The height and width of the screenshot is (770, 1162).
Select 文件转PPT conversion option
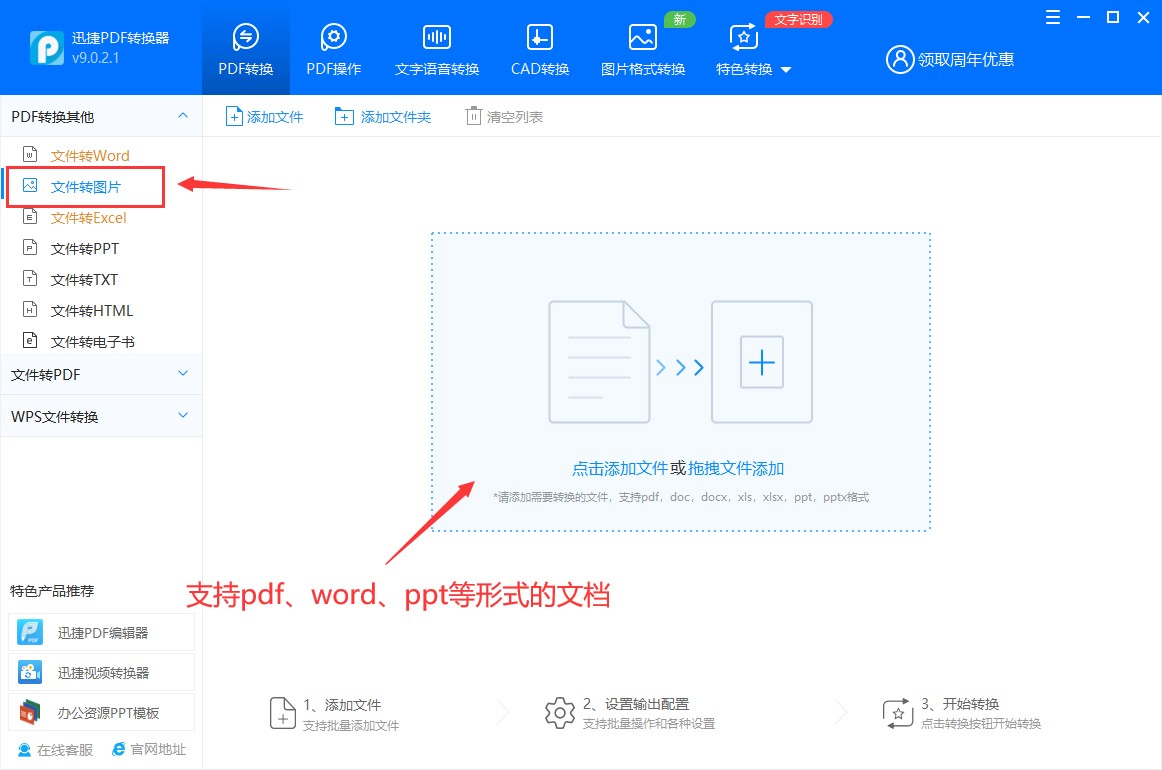(x=89, y=248)
